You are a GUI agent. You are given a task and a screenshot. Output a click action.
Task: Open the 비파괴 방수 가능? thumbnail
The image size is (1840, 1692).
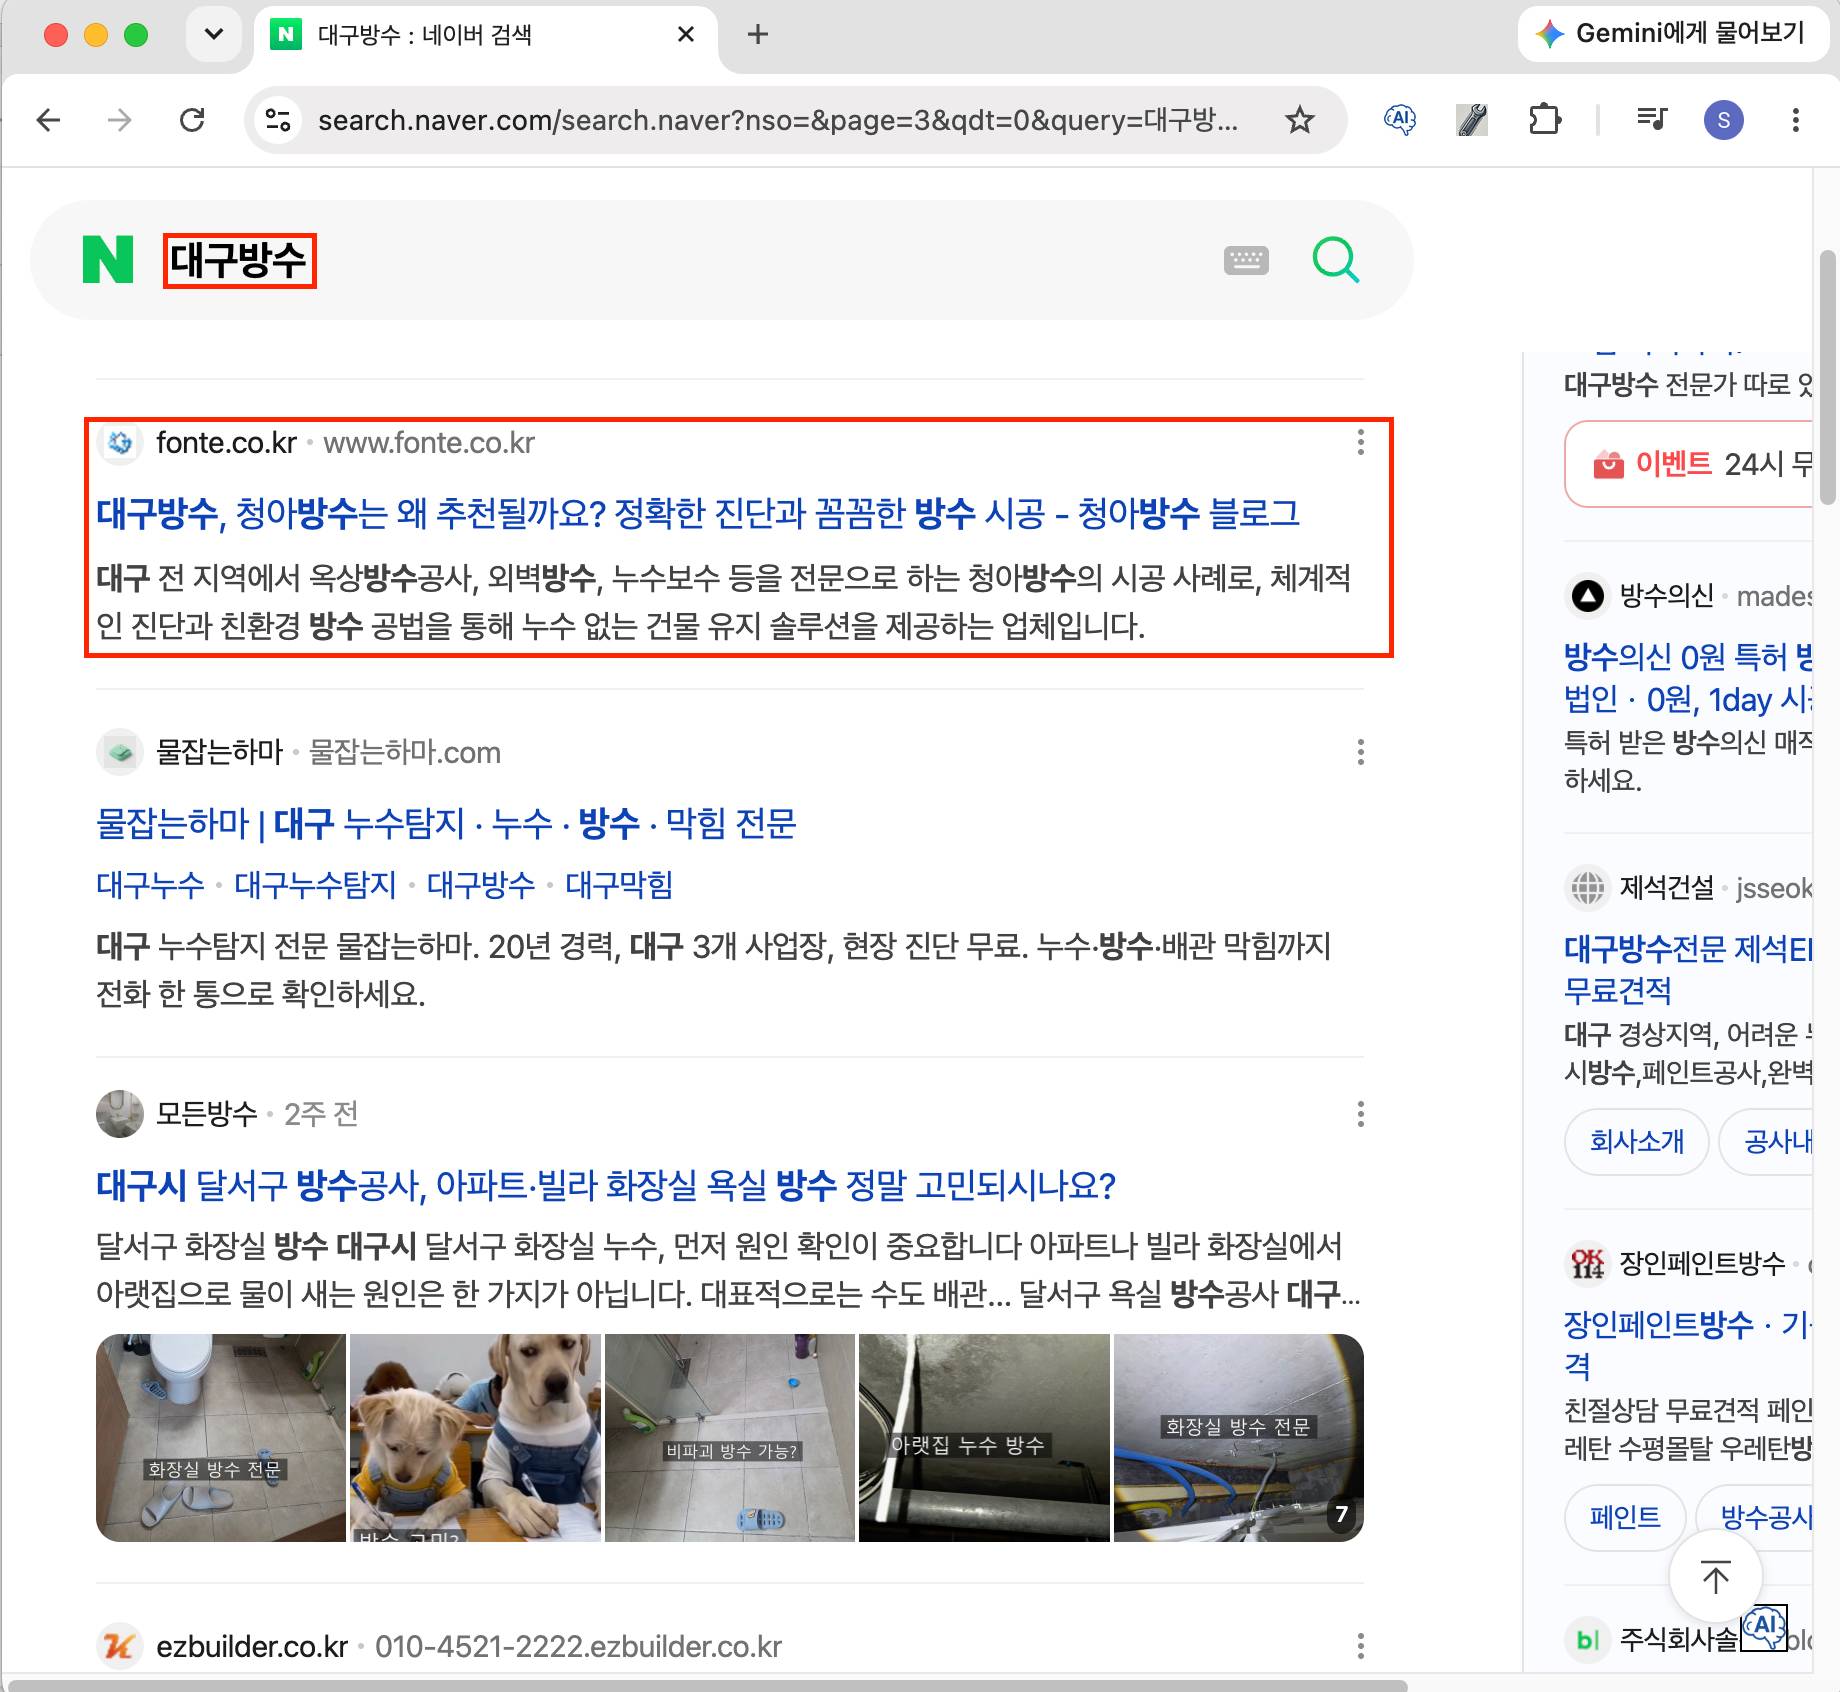point(730,1437)
